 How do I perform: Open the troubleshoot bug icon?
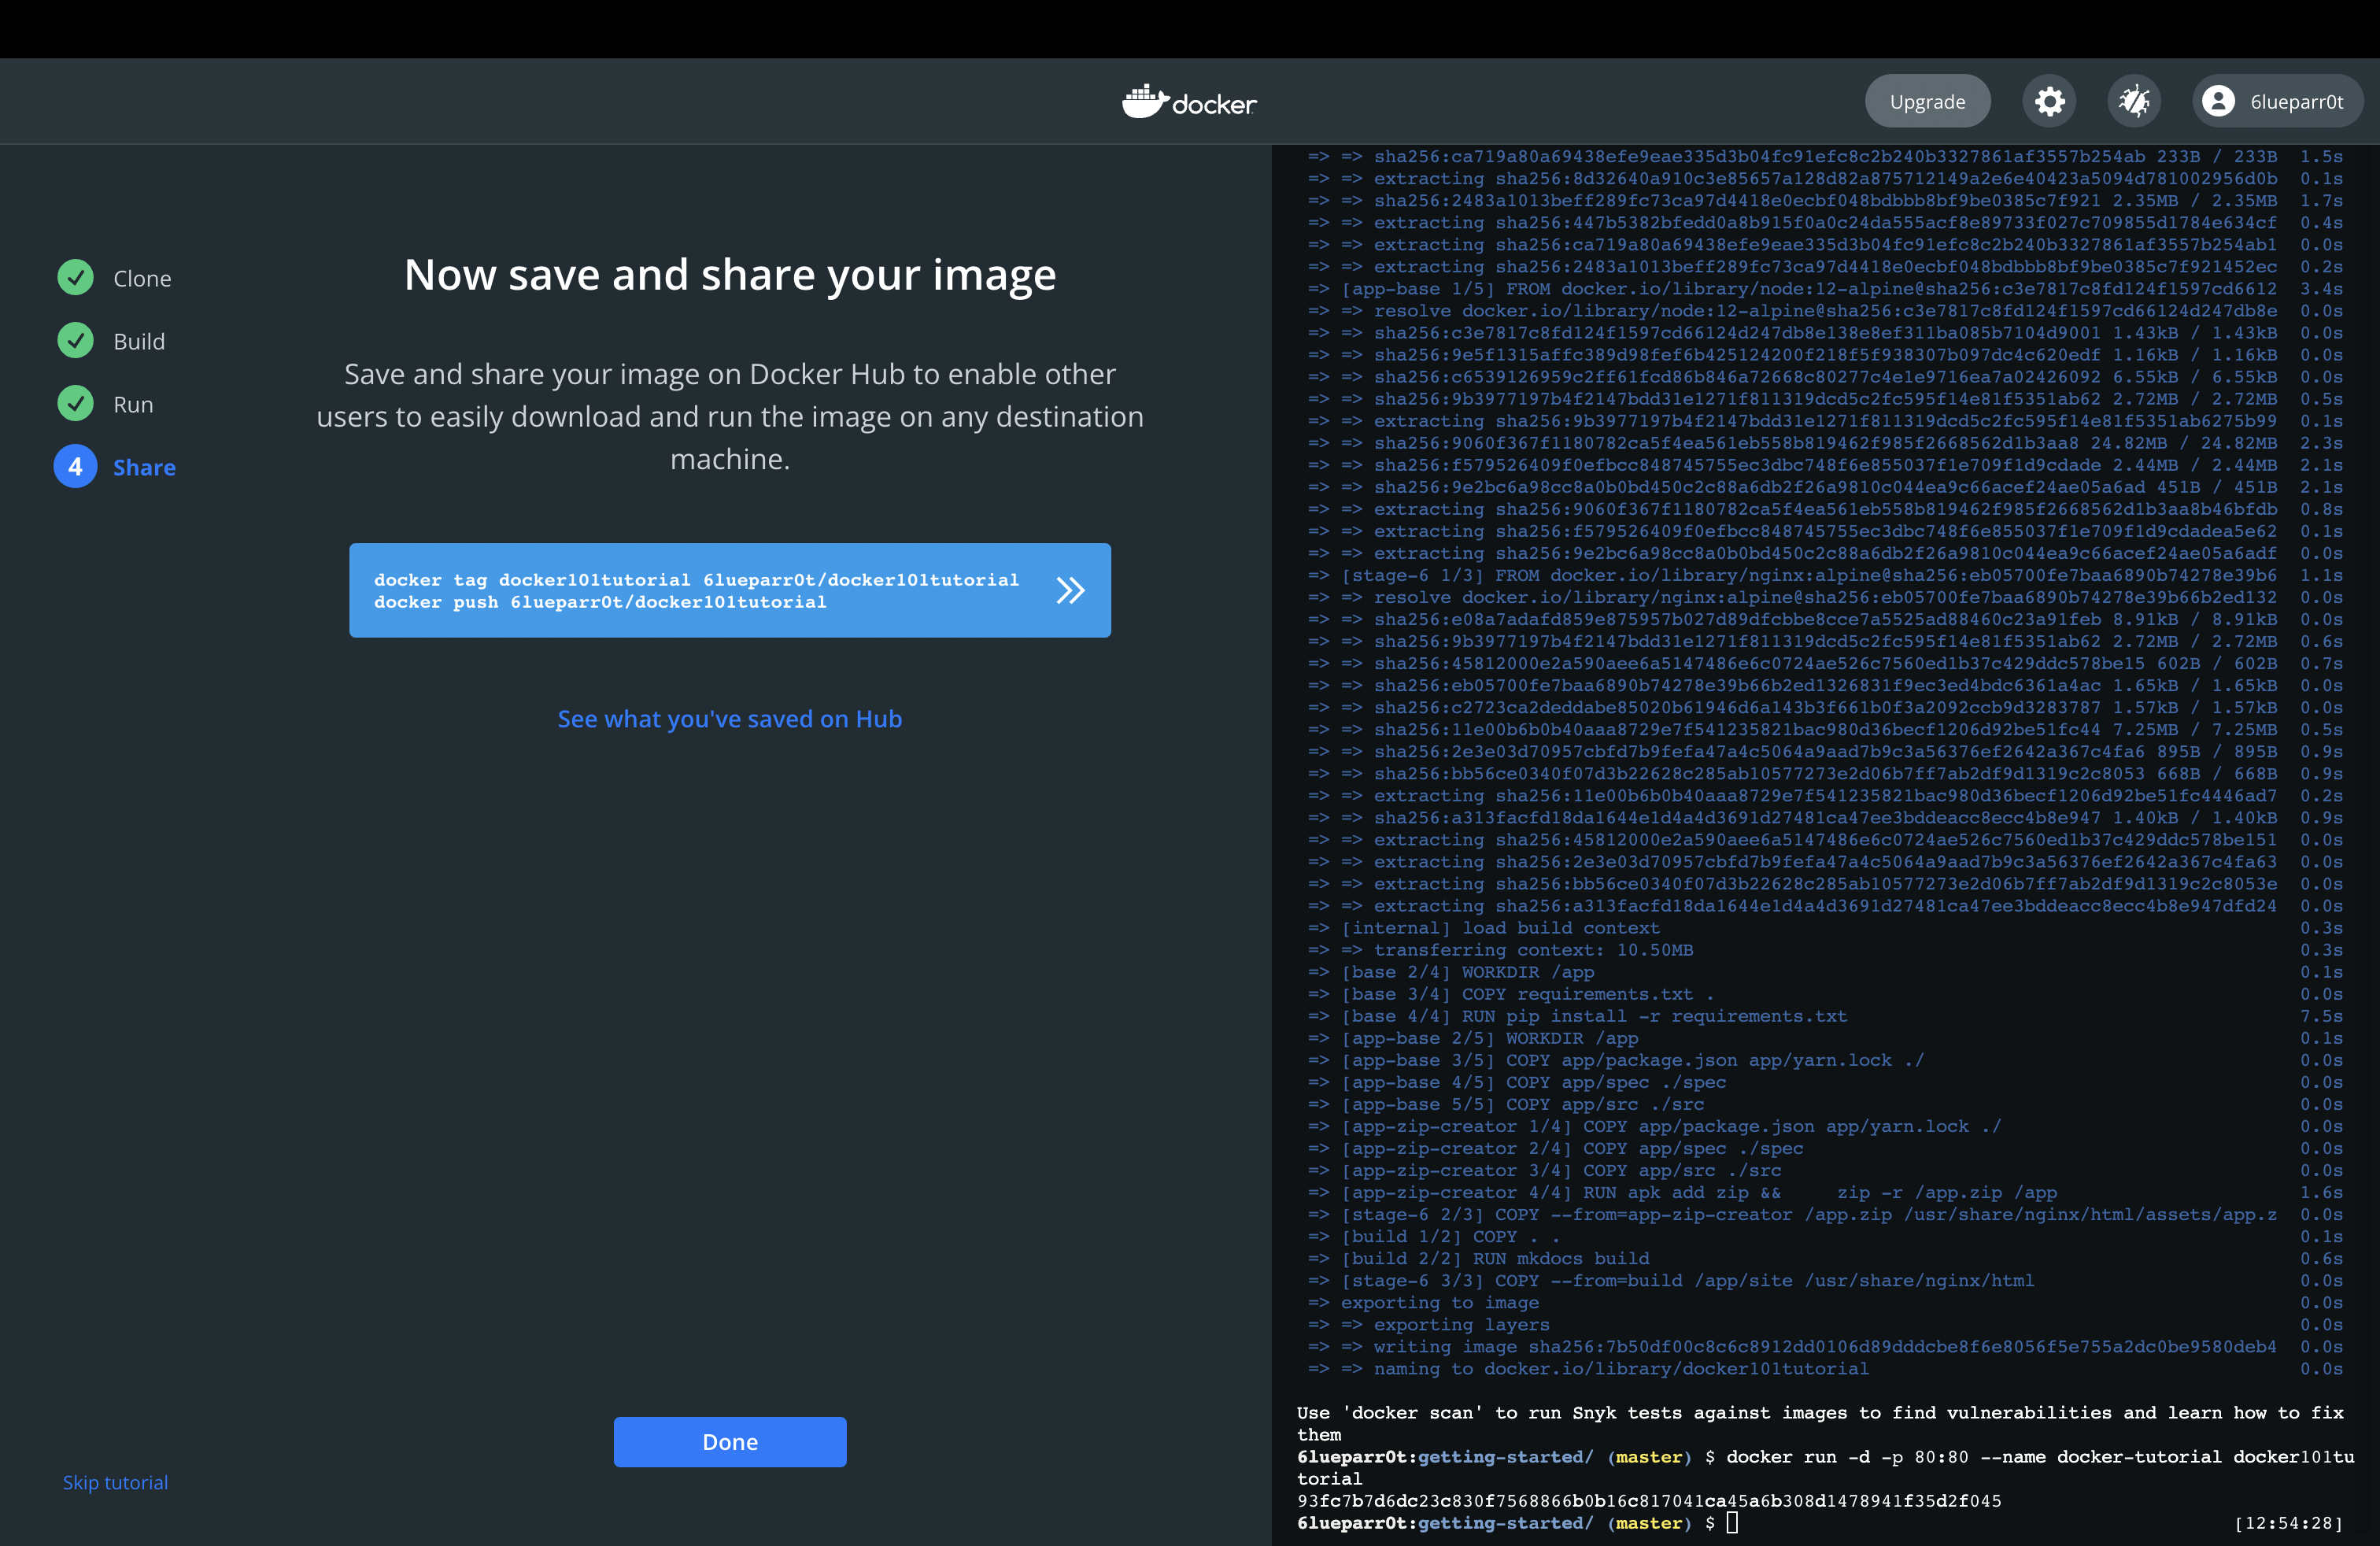click(2133, 101)
